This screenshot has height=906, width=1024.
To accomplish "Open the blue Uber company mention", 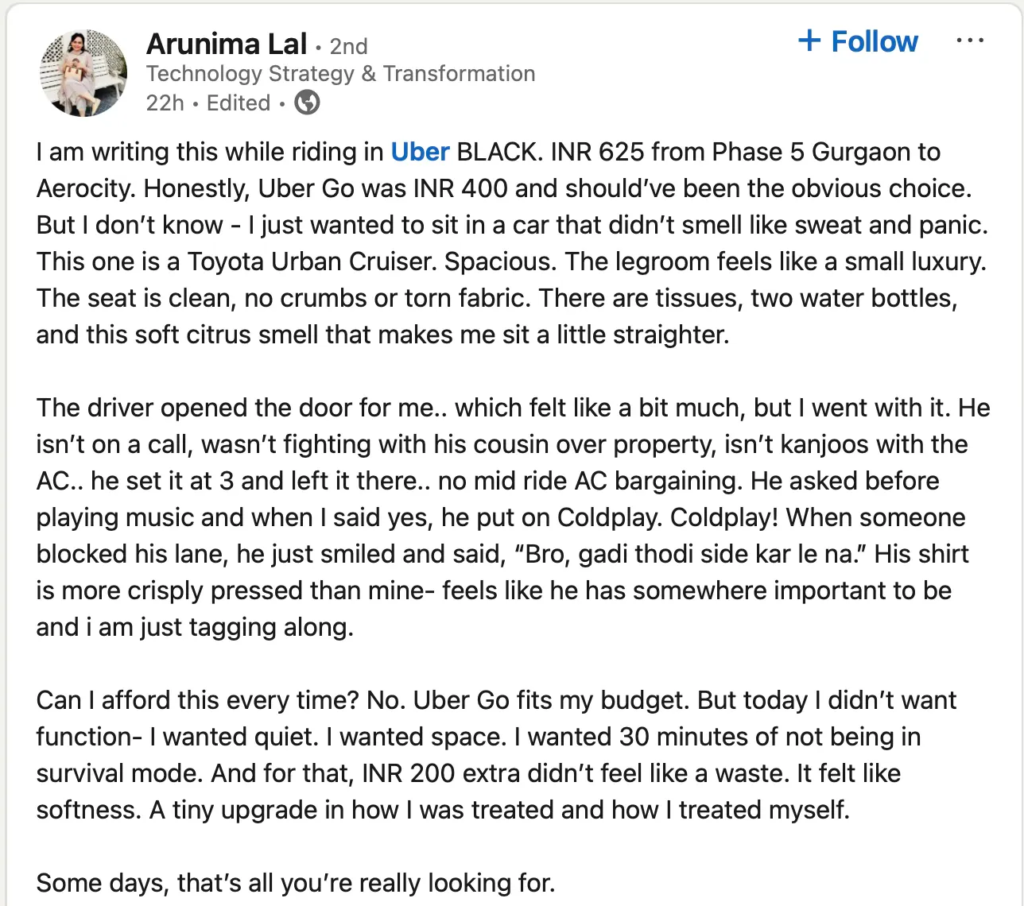I will click(420, 152).
